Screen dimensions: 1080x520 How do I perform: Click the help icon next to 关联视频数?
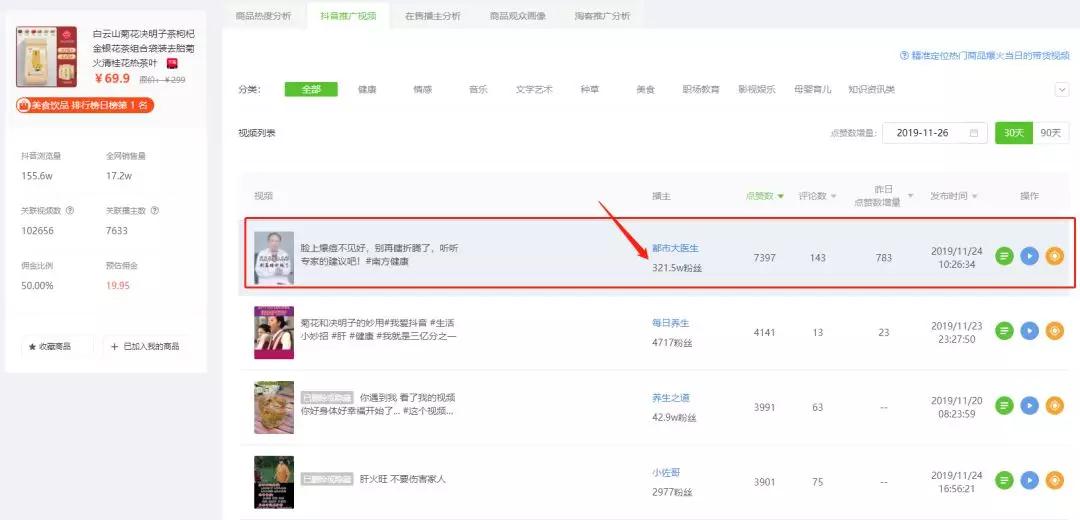[70, 210]
